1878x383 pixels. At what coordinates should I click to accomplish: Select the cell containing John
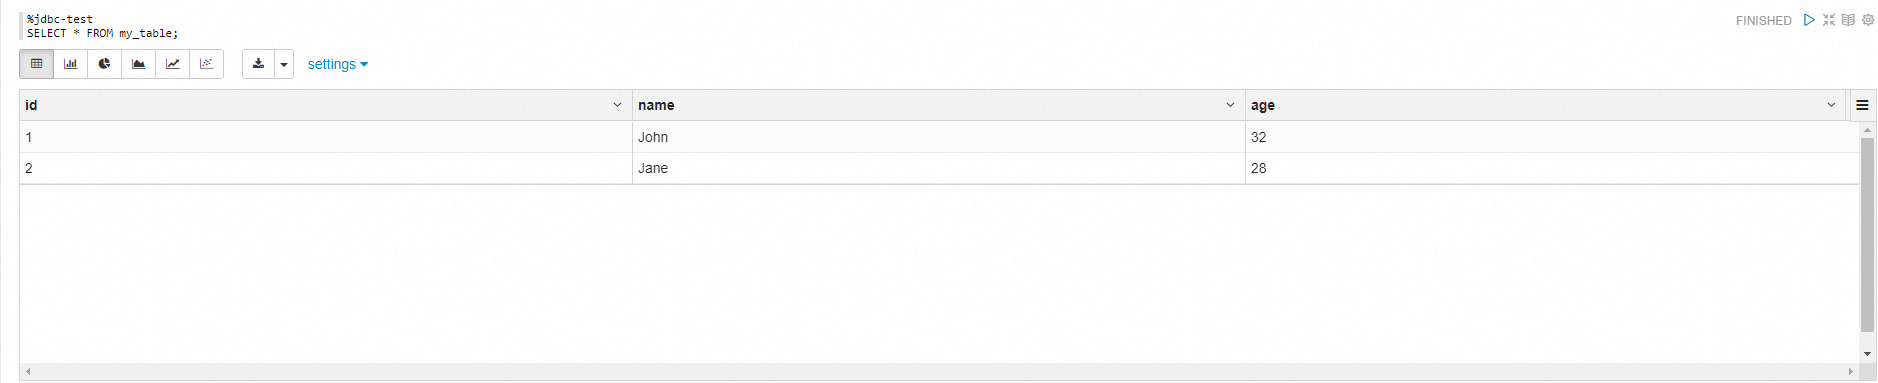(x=939, y=137)
